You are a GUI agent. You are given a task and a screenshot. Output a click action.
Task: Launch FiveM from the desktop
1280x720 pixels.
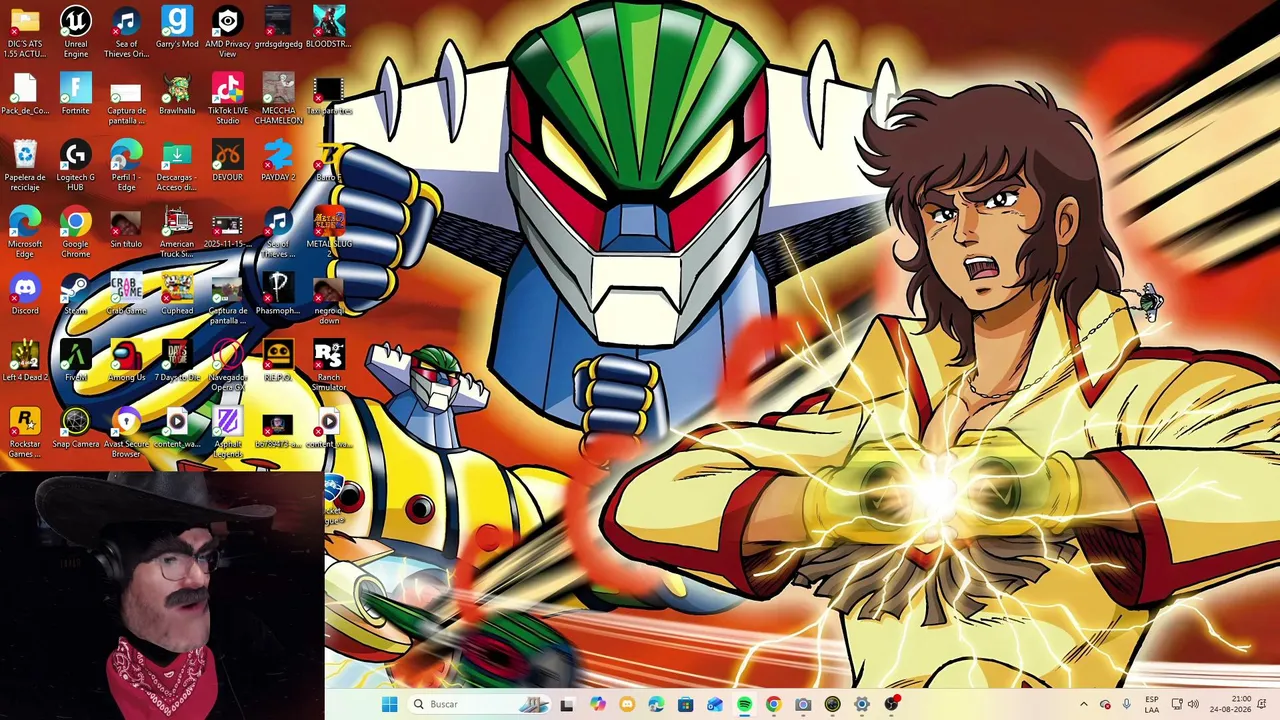pos(75,362)
